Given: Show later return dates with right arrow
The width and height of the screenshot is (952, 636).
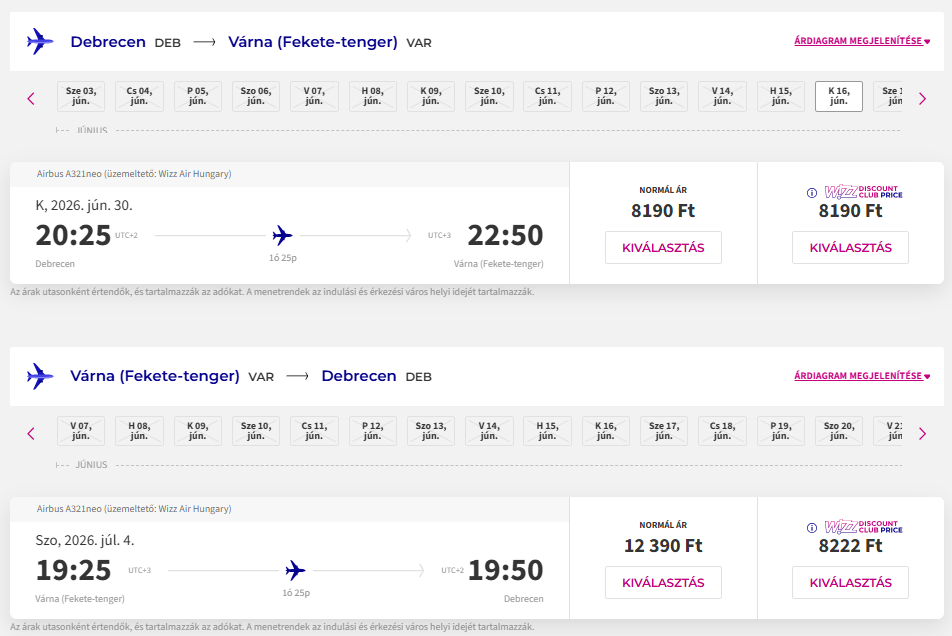Looking at the screenshot, I should (922, 433).
